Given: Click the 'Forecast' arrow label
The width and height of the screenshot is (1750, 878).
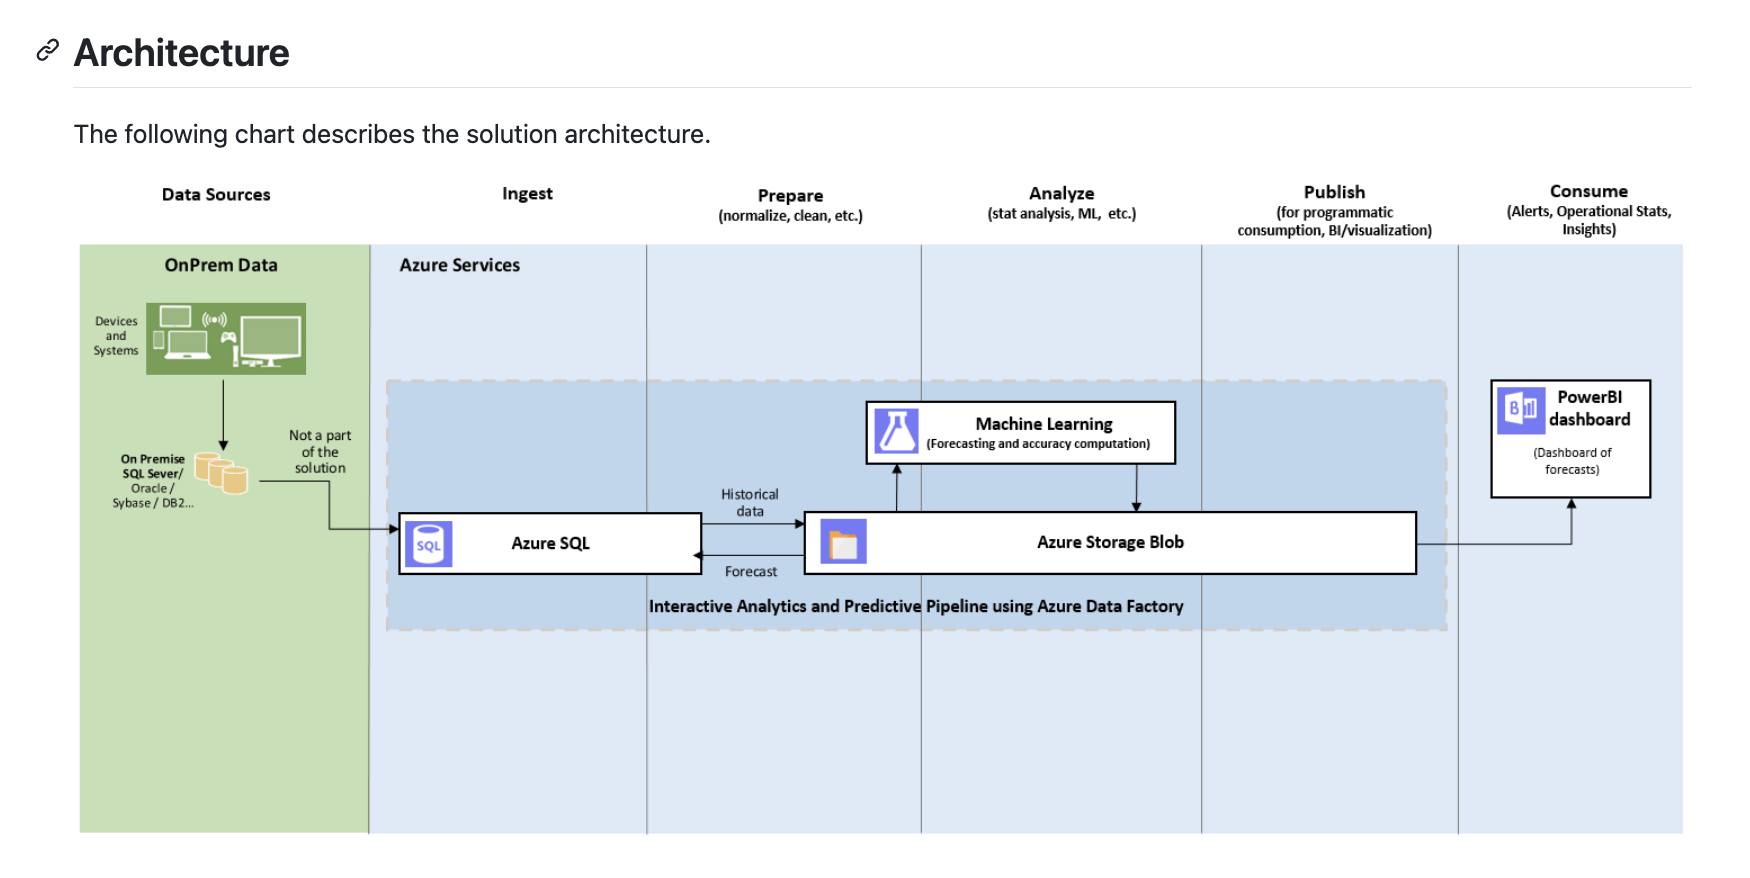Looking at the screenshot, I should coord(751,572).
